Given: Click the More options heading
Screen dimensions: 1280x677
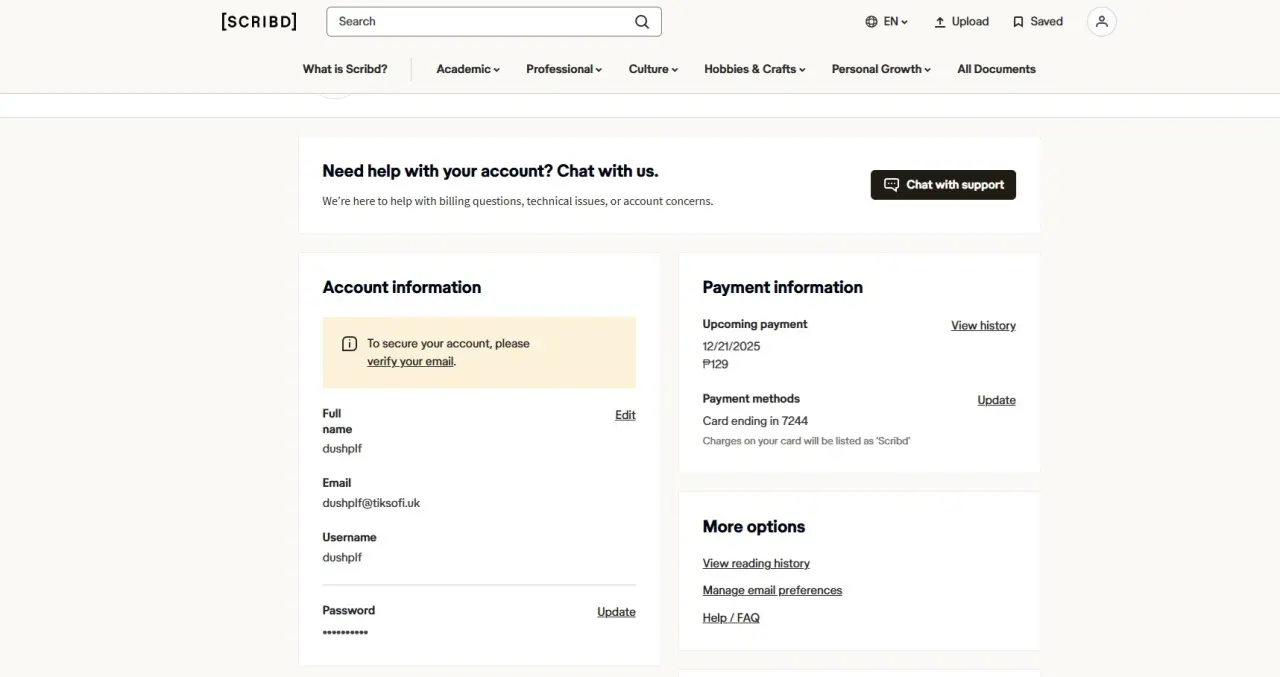Looking at the screenshot, I should pos(753,527).
